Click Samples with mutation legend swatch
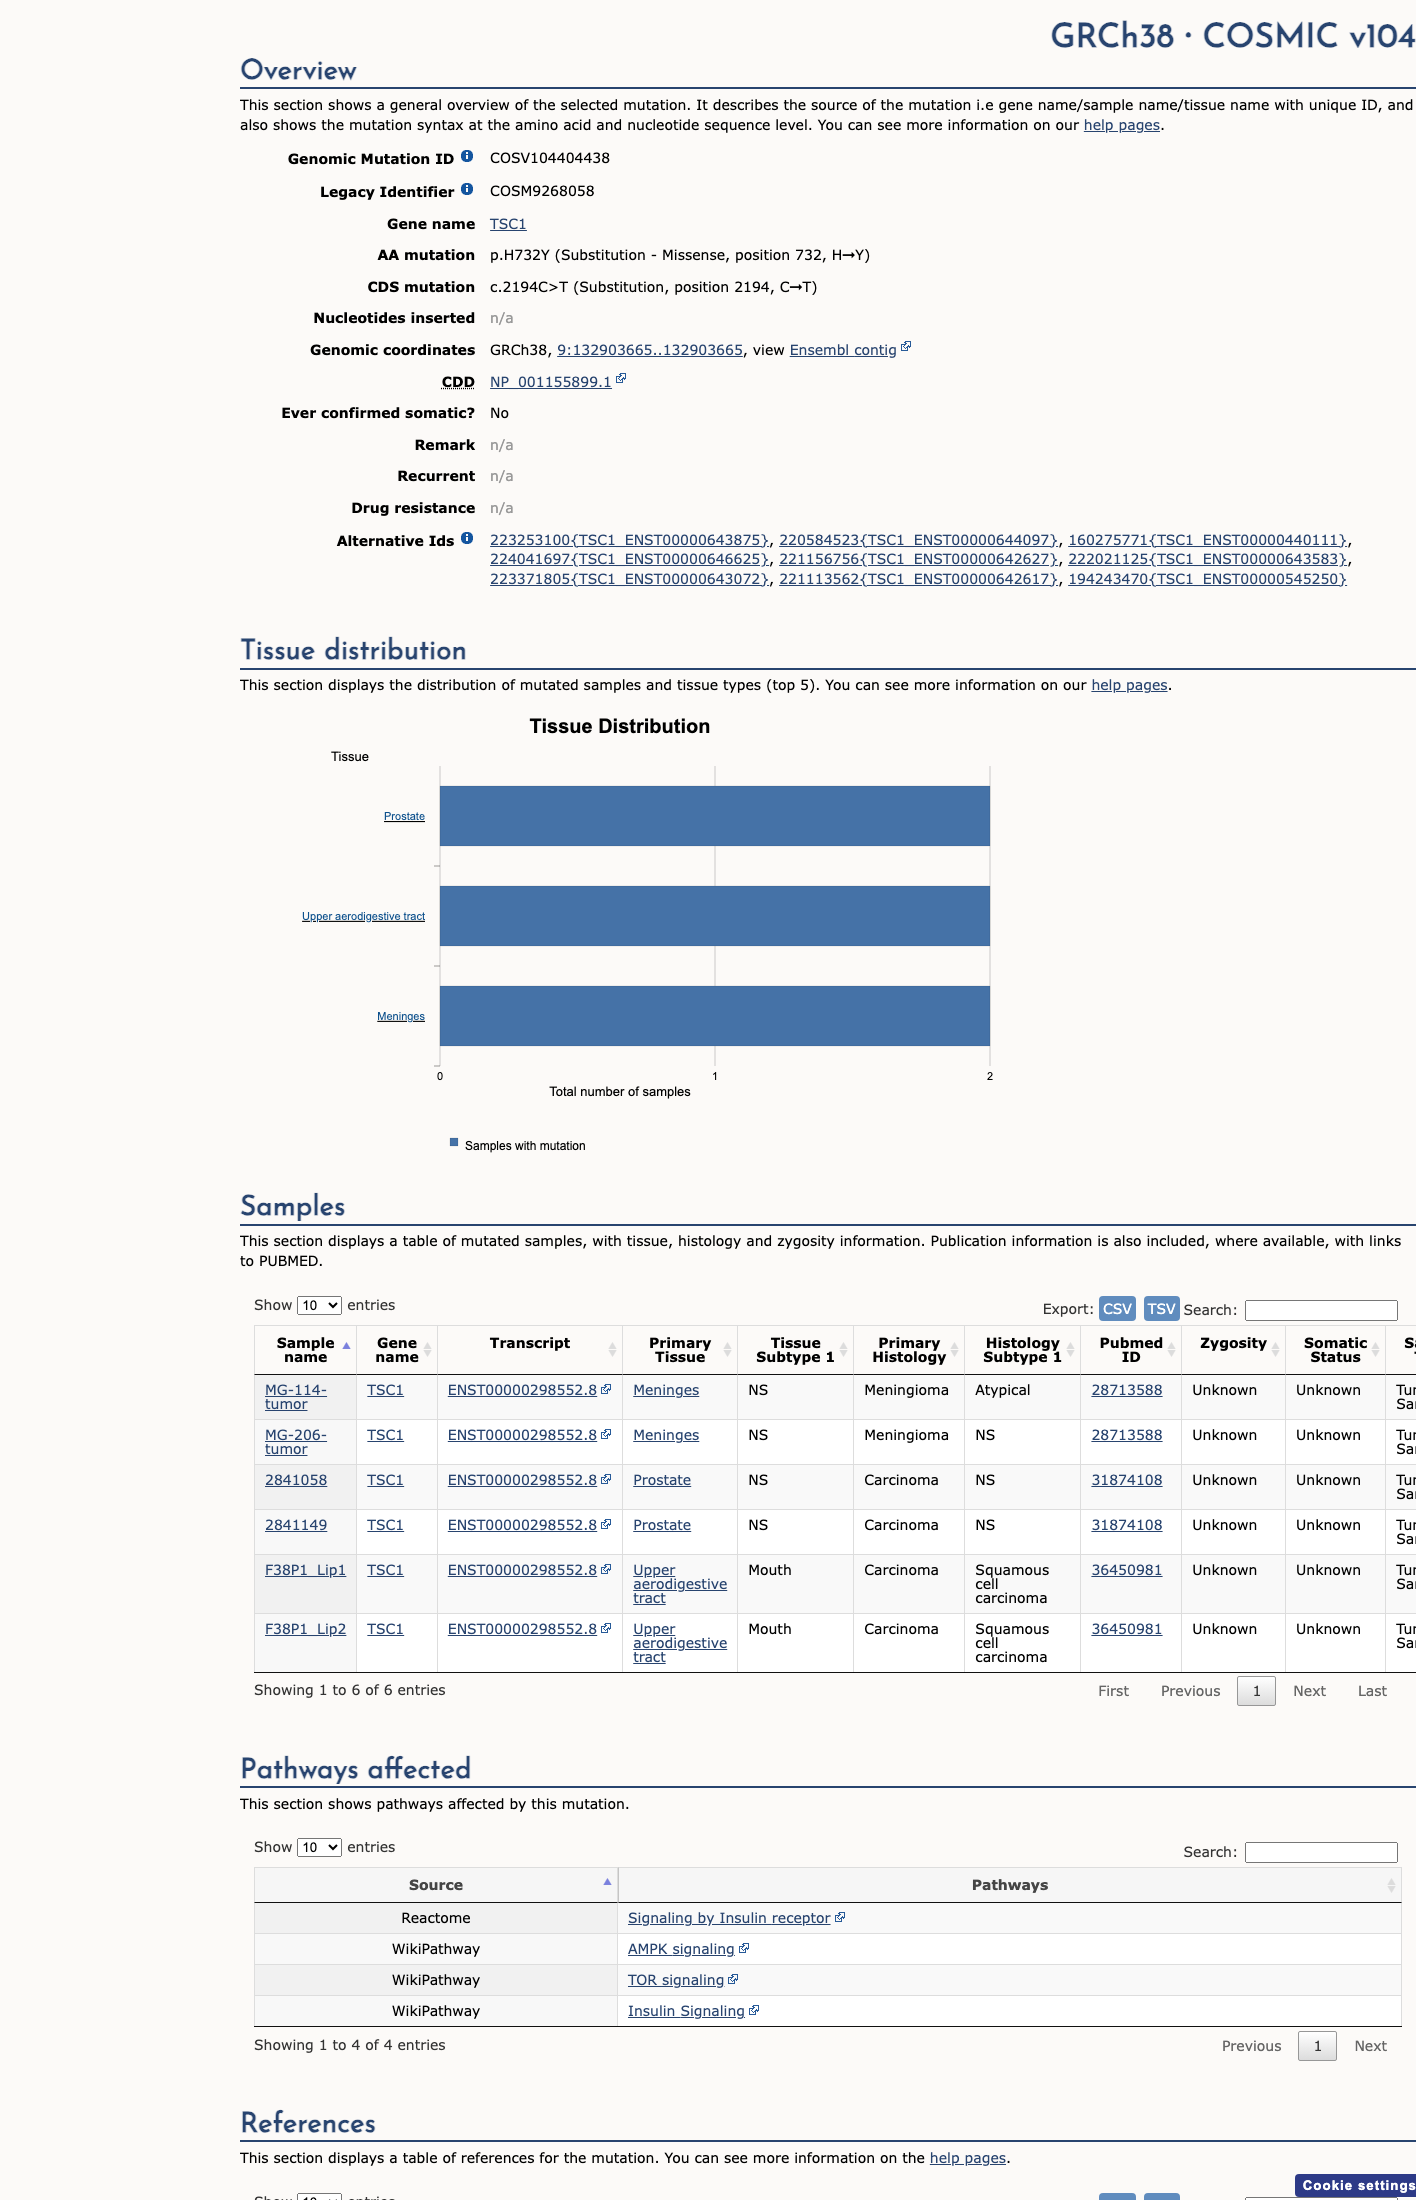This screenshot has width=1416, height=2200. 454,1142
